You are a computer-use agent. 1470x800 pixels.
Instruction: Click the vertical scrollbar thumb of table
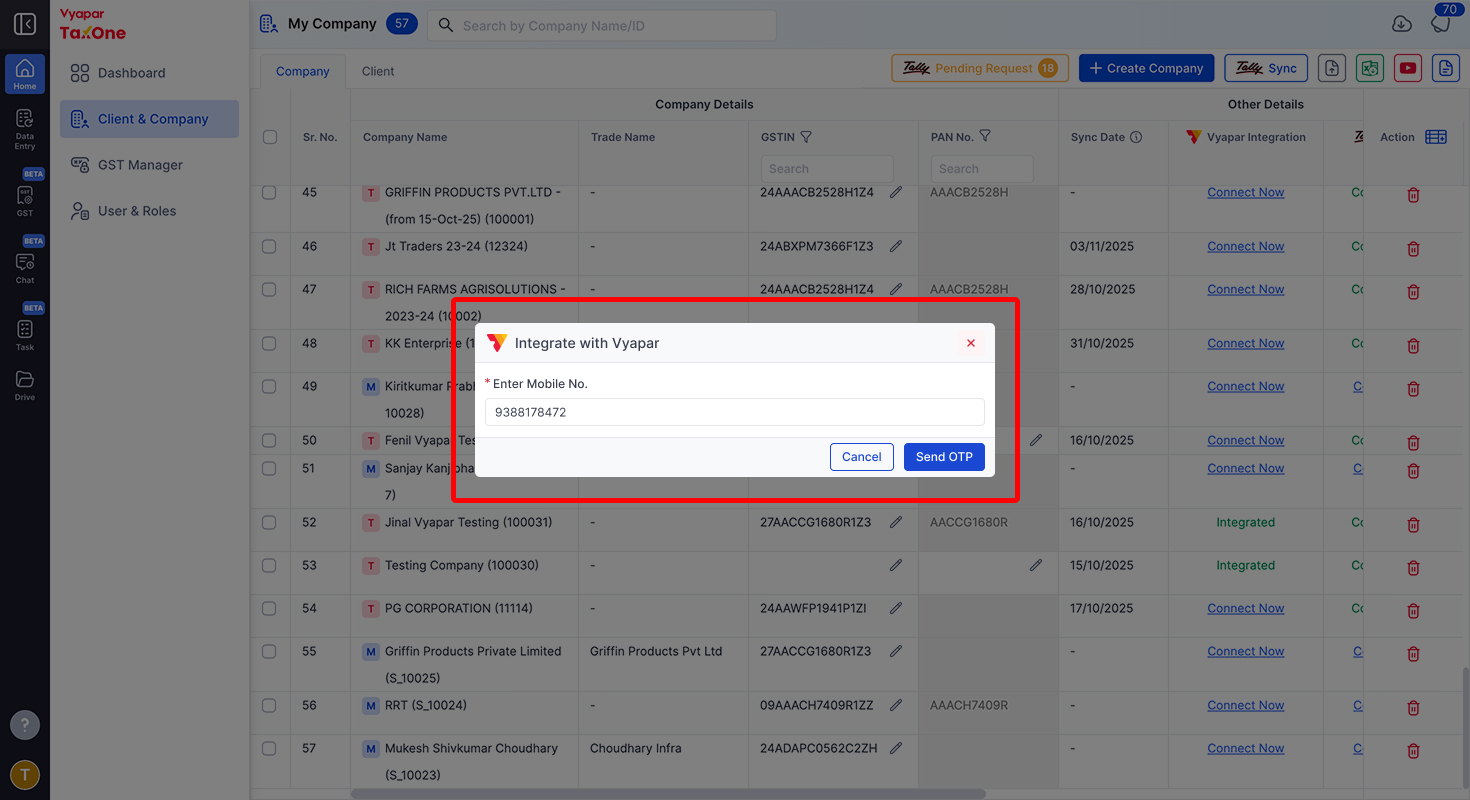(x=1465, y=727)
